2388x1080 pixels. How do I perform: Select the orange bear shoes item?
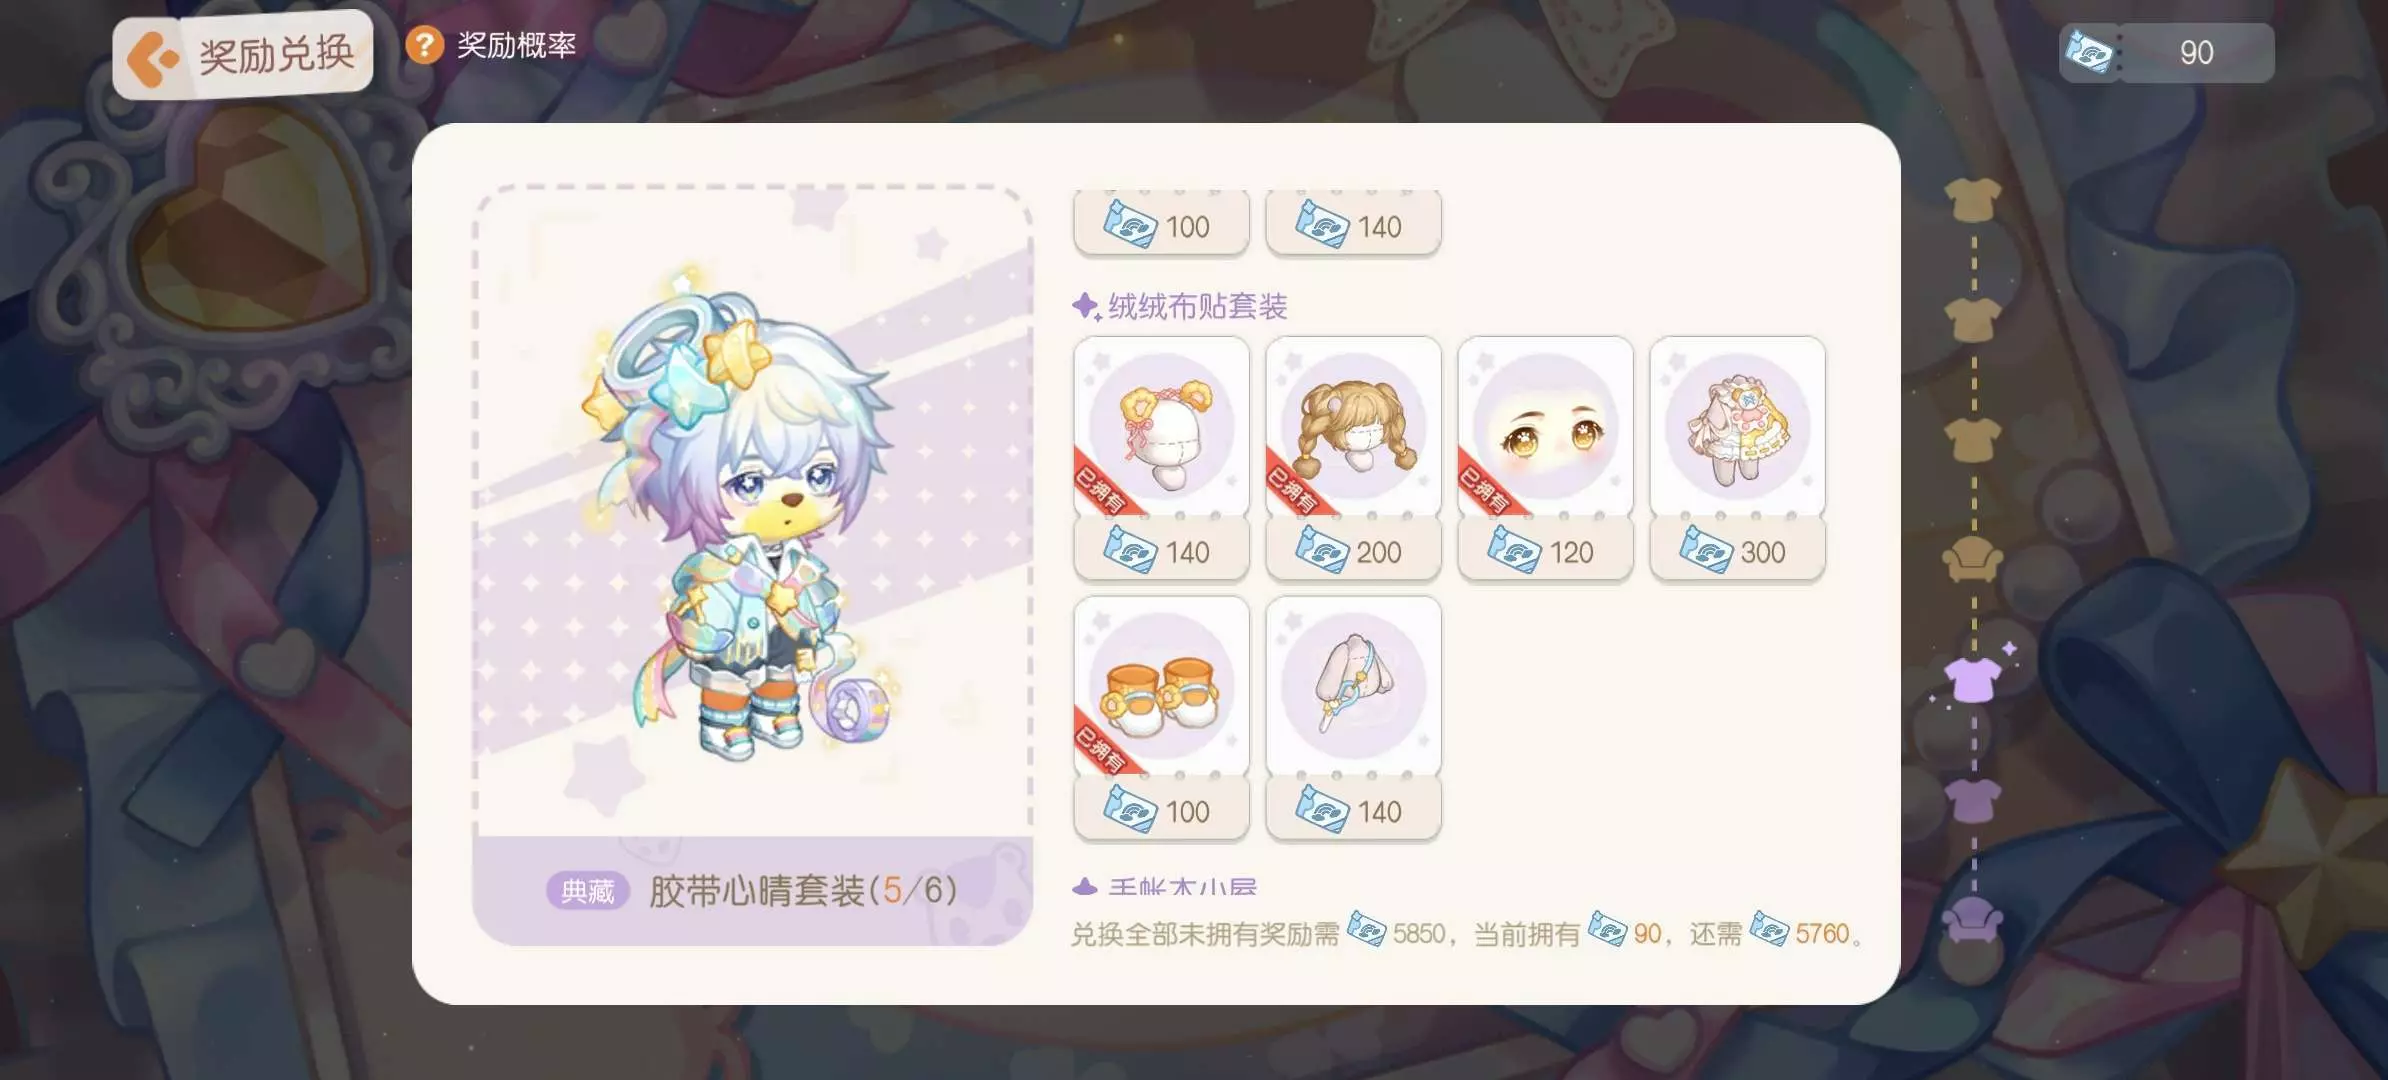click(x=1161, y=688)
